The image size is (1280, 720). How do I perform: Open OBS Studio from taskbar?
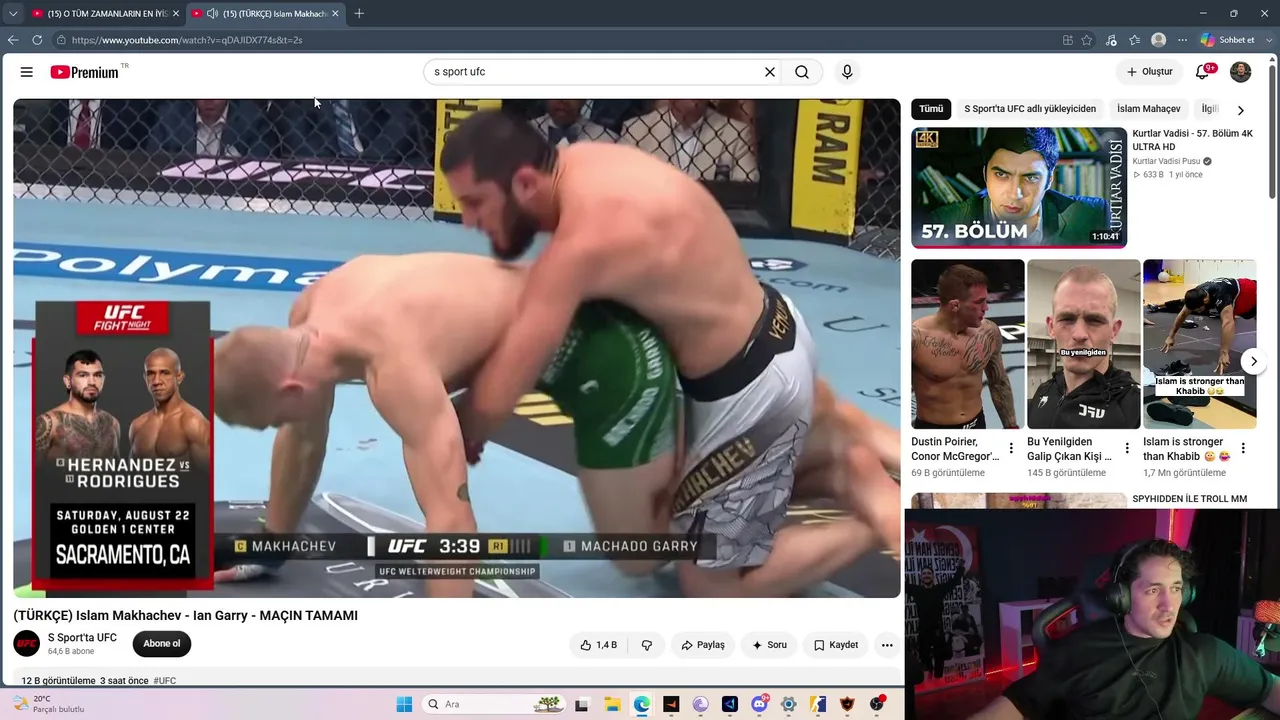877,704
